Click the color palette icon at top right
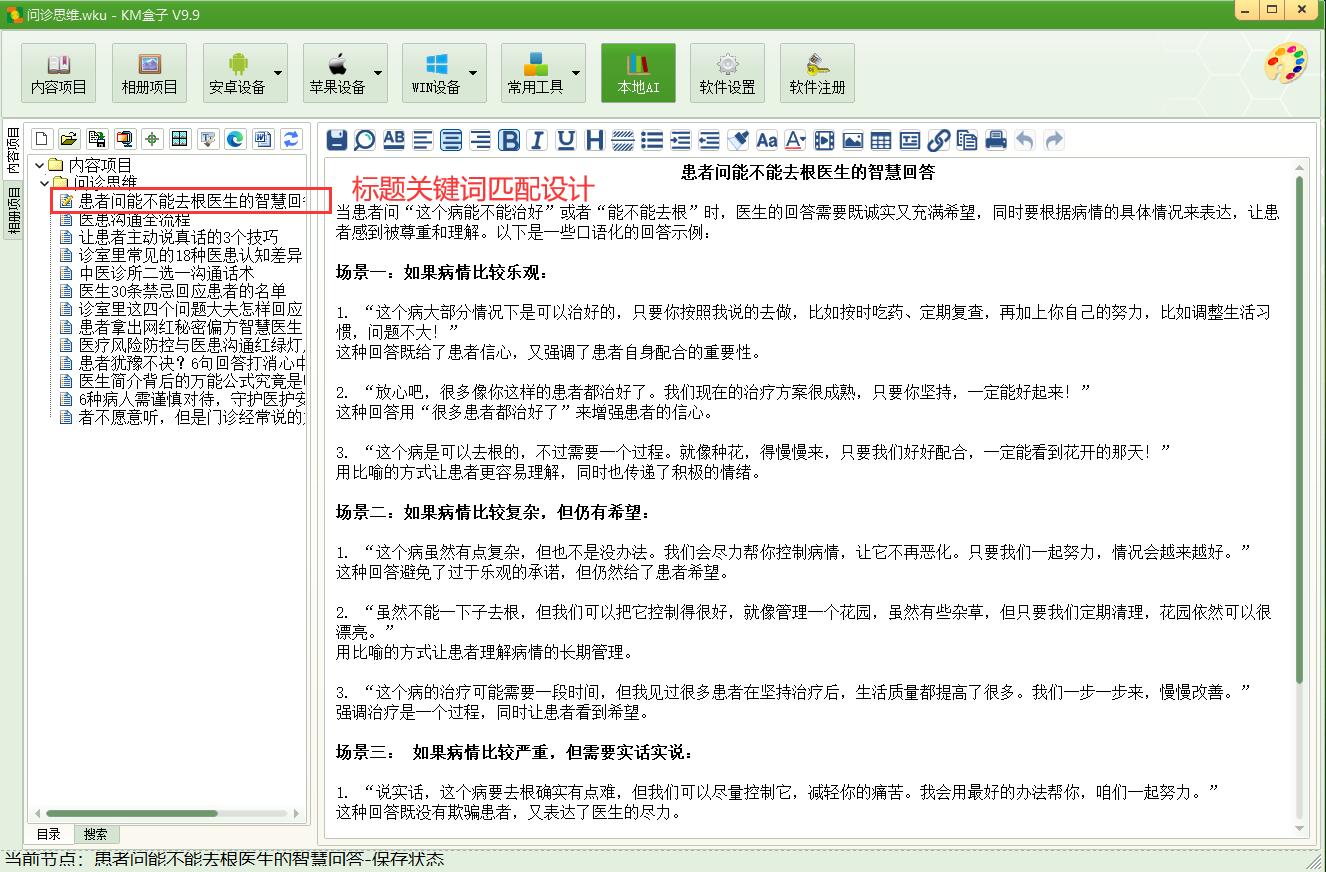Image resolution: width=1326 pixels, height=872 pixels. pyautogui.click(x=1285, y=64)
